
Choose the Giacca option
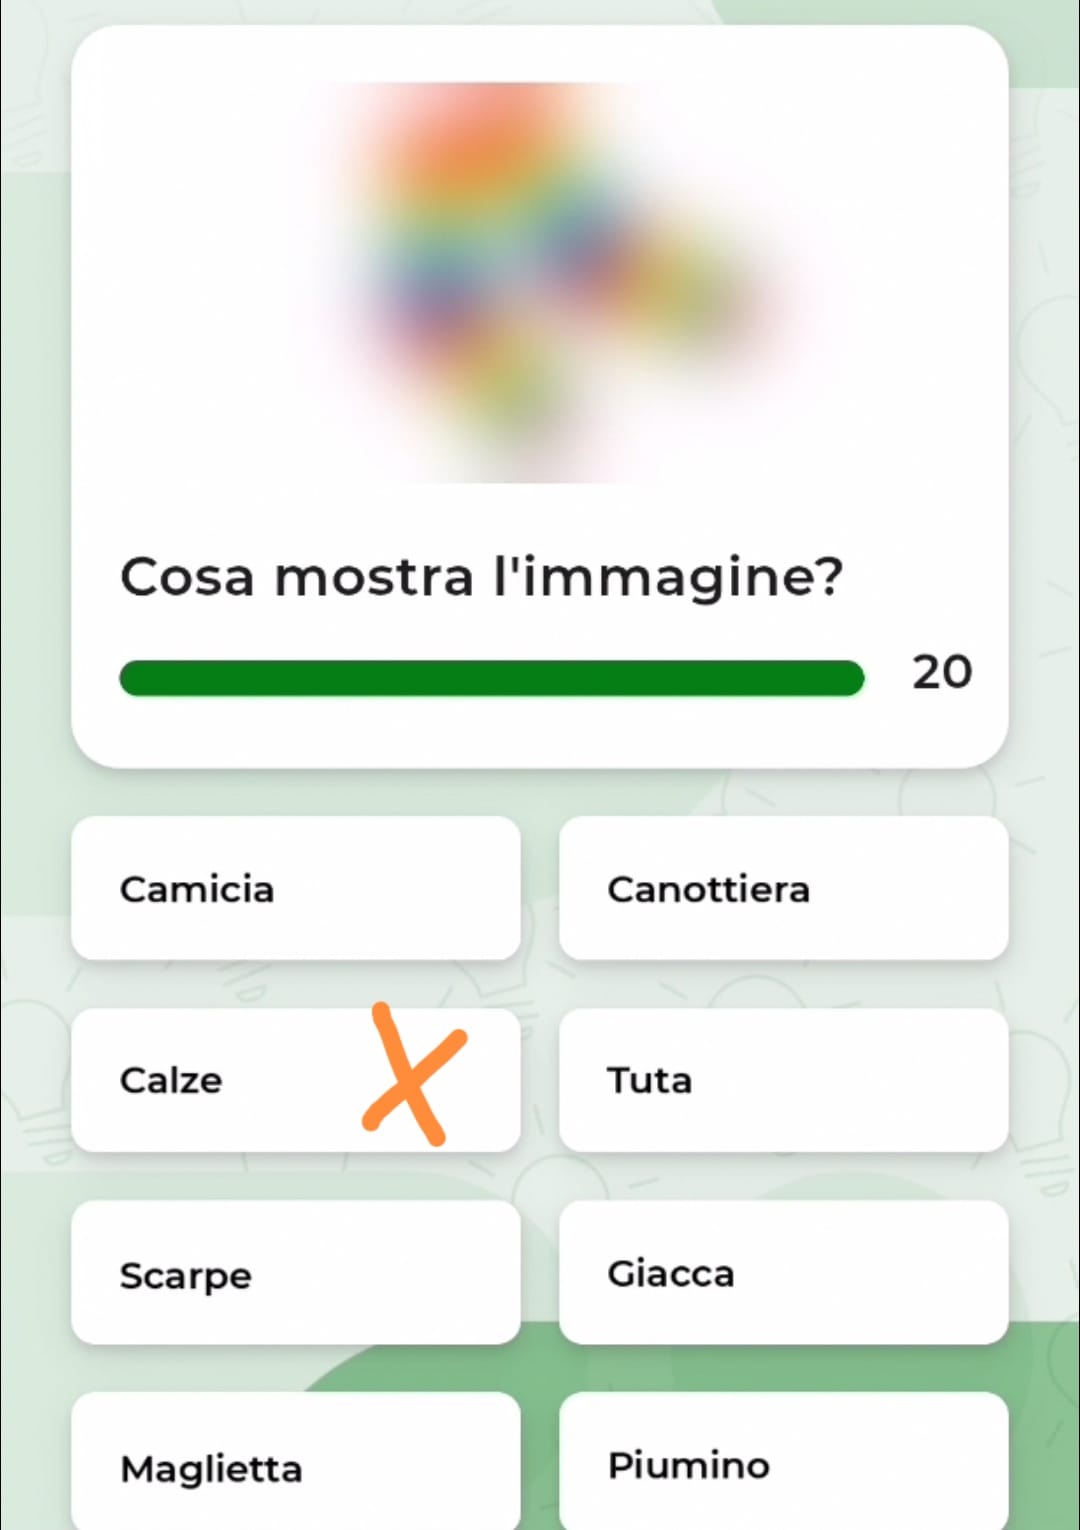coord(783,1273)
